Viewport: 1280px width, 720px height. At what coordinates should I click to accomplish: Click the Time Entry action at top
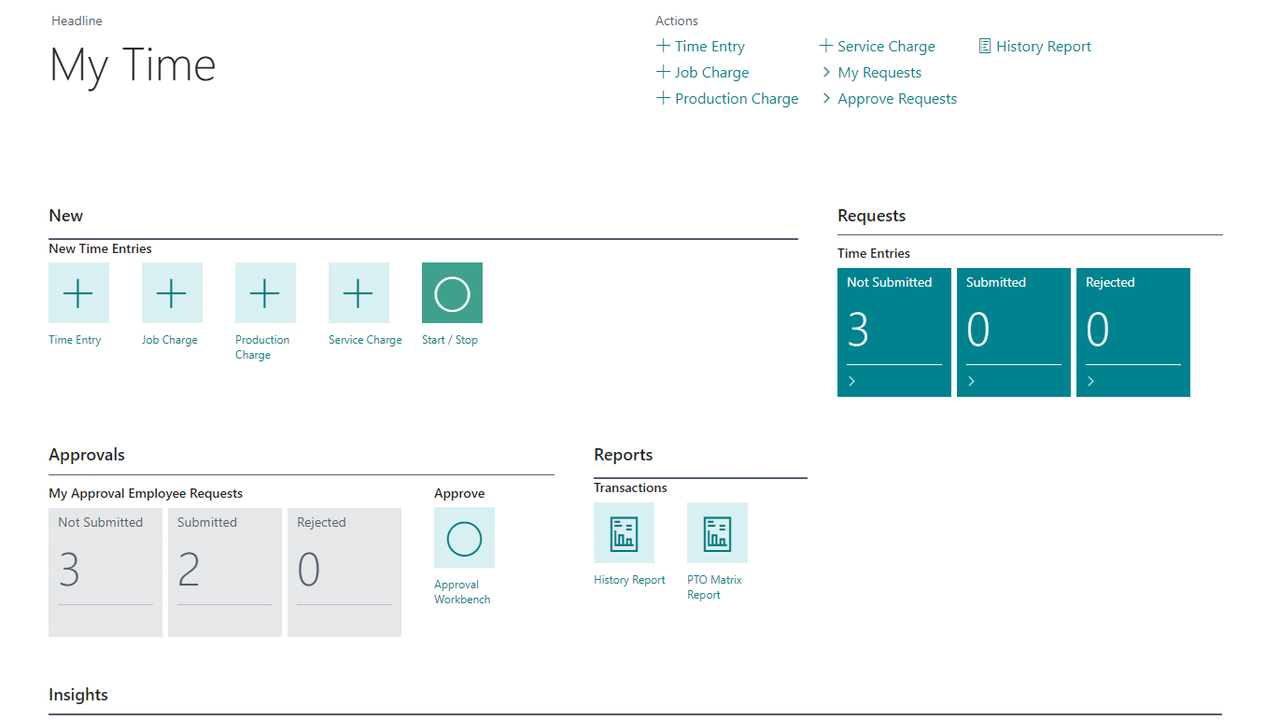708,46
